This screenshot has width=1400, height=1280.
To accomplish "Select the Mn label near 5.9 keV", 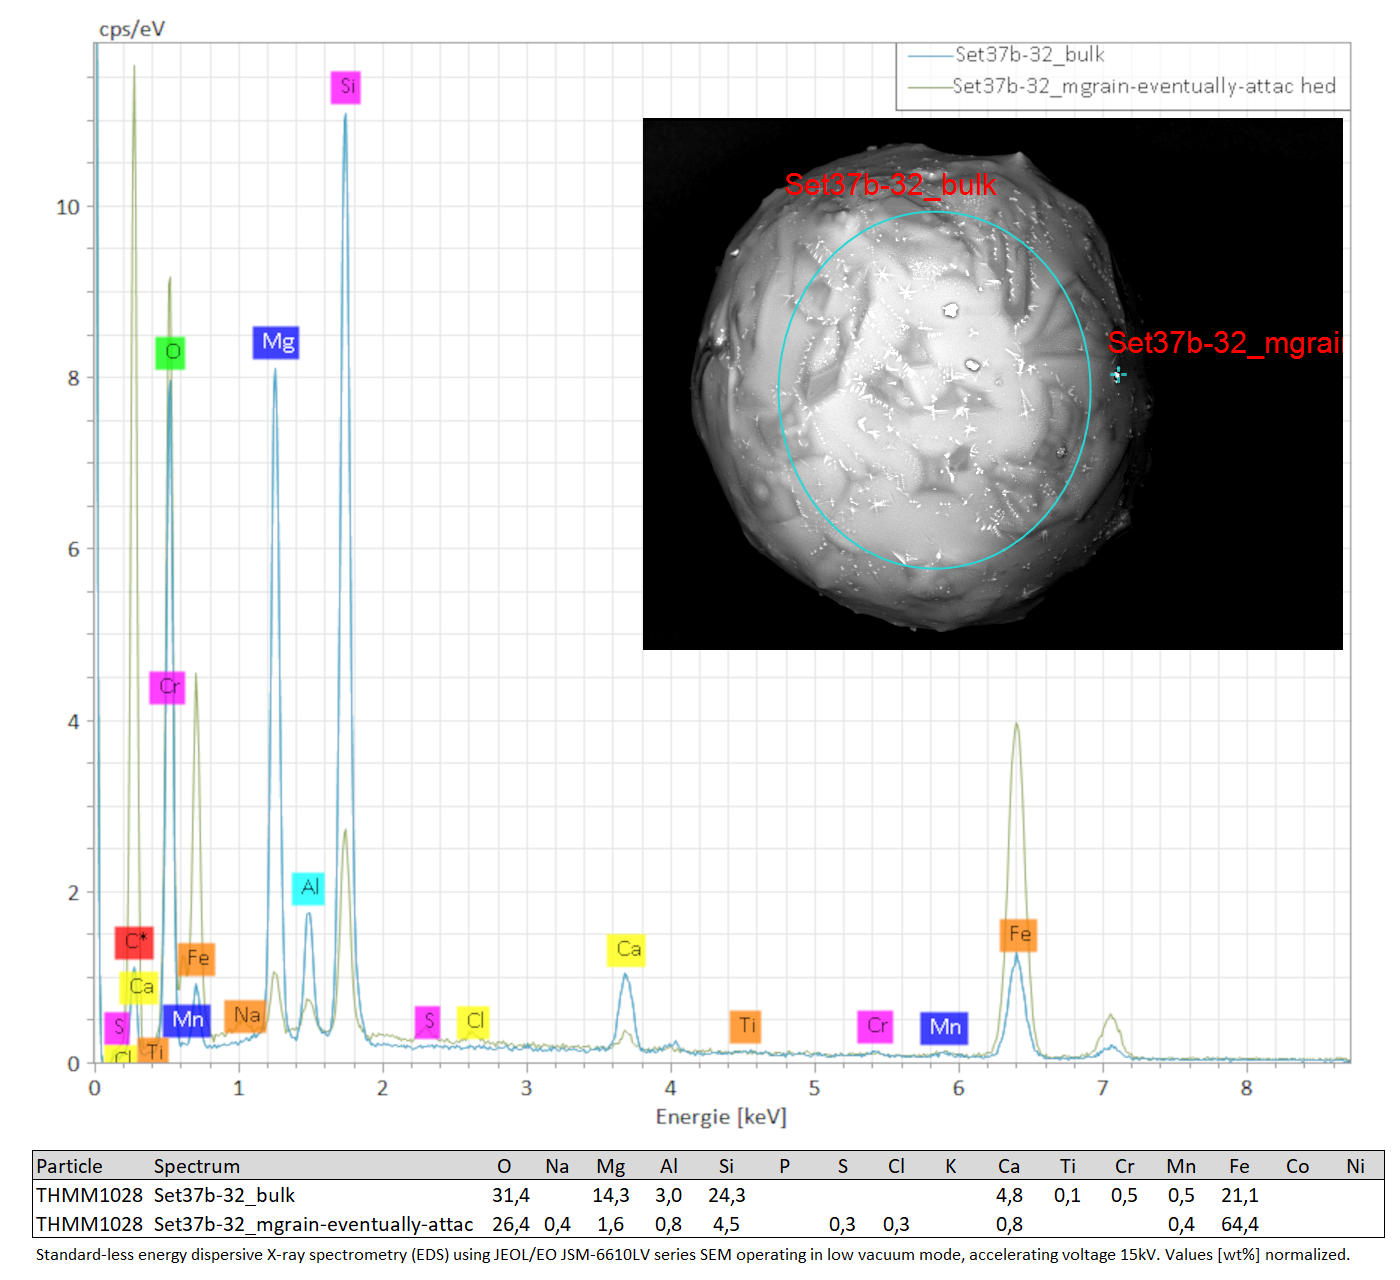I will (x=944, y=1027).
